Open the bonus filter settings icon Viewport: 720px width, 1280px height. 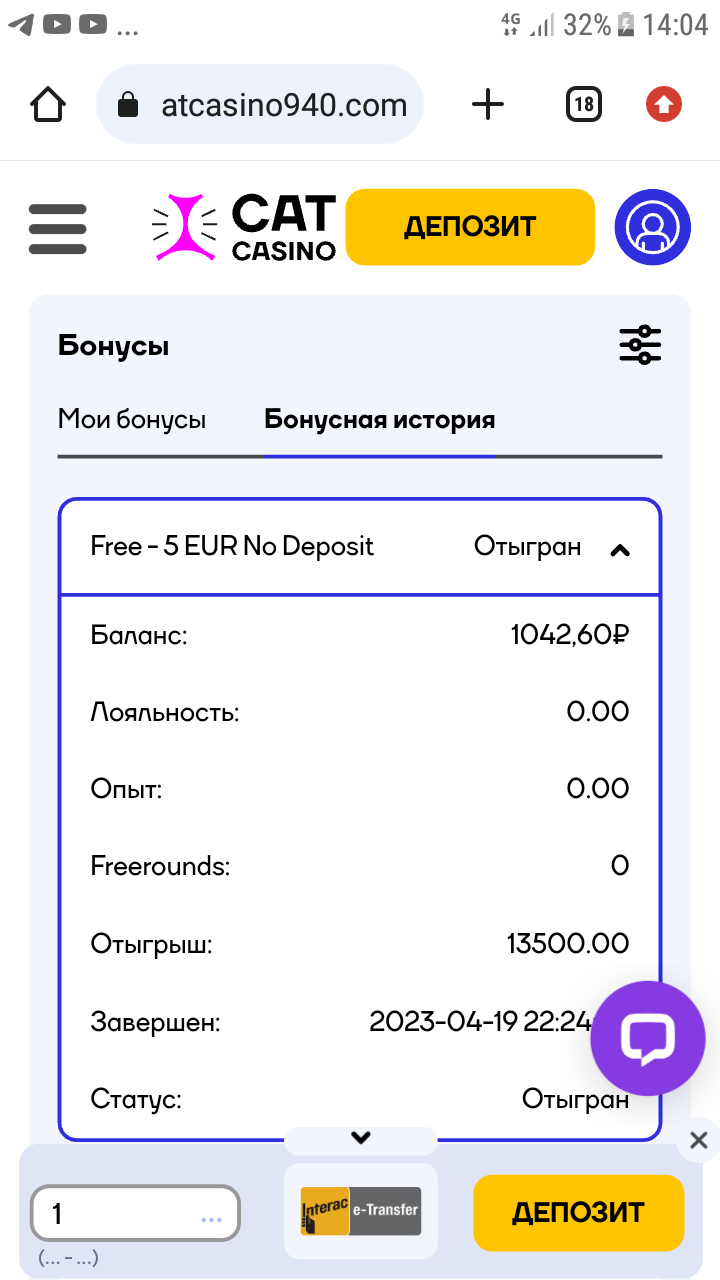tap(640, 345)
